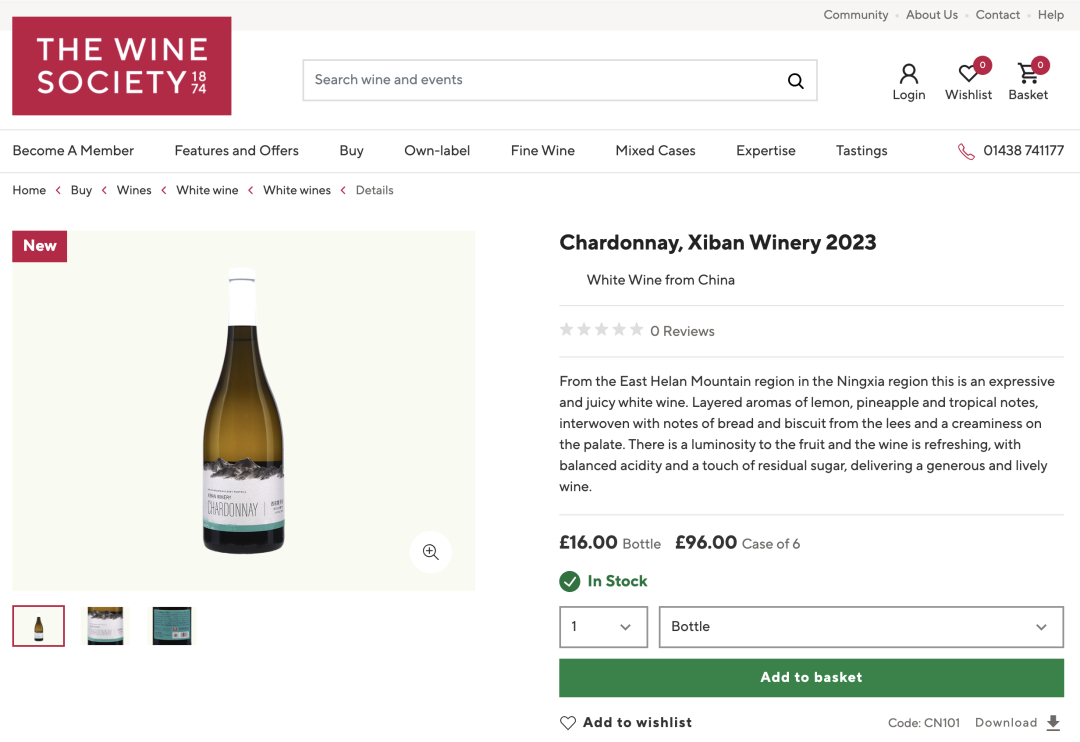Expand the Bottle format dropdown
This screenshot has width=1080, height=742.
[861, 627]
